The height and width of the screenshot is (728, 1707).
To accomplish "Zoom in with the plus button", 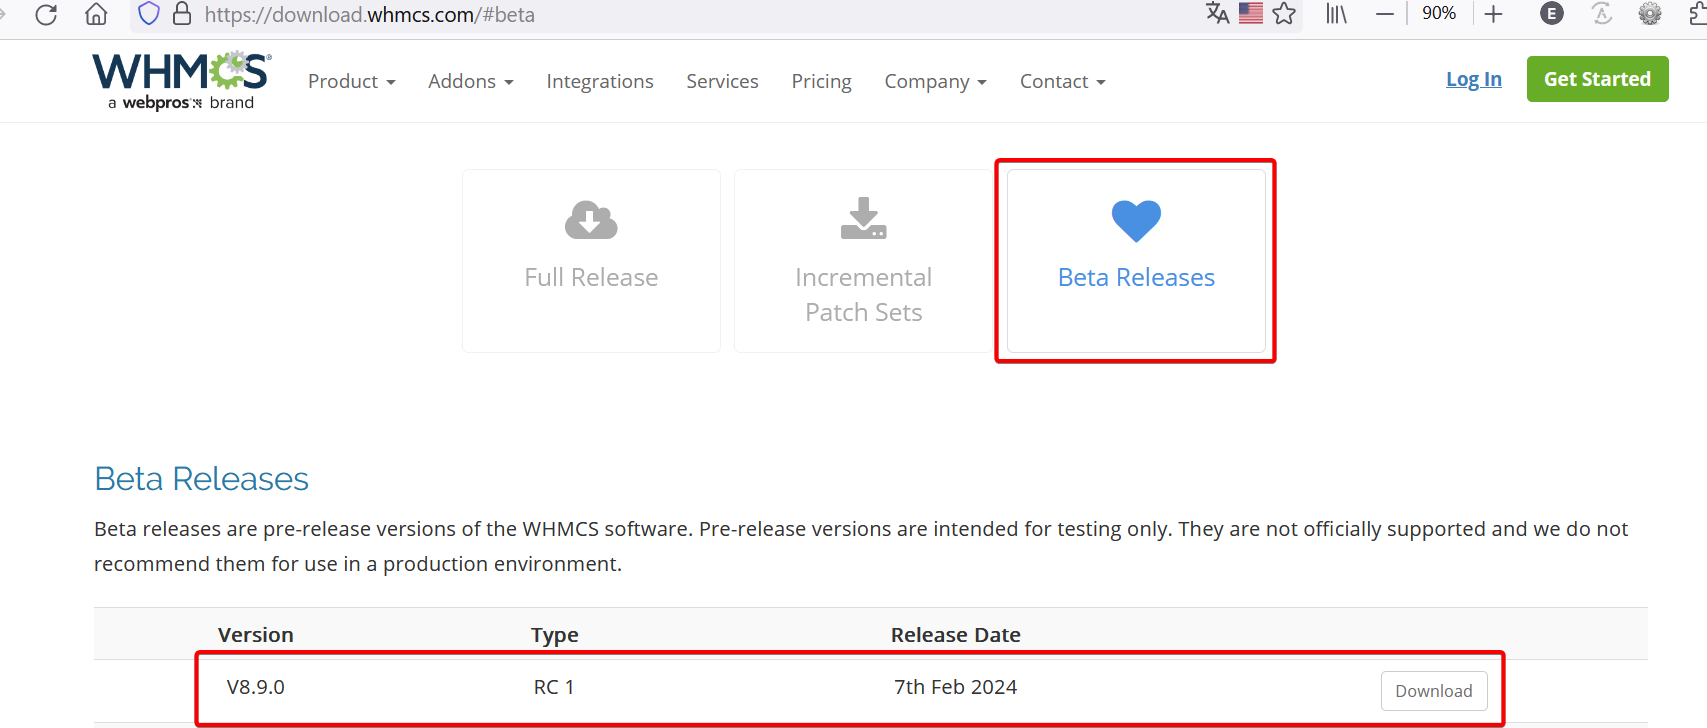I will [1494, 14].
